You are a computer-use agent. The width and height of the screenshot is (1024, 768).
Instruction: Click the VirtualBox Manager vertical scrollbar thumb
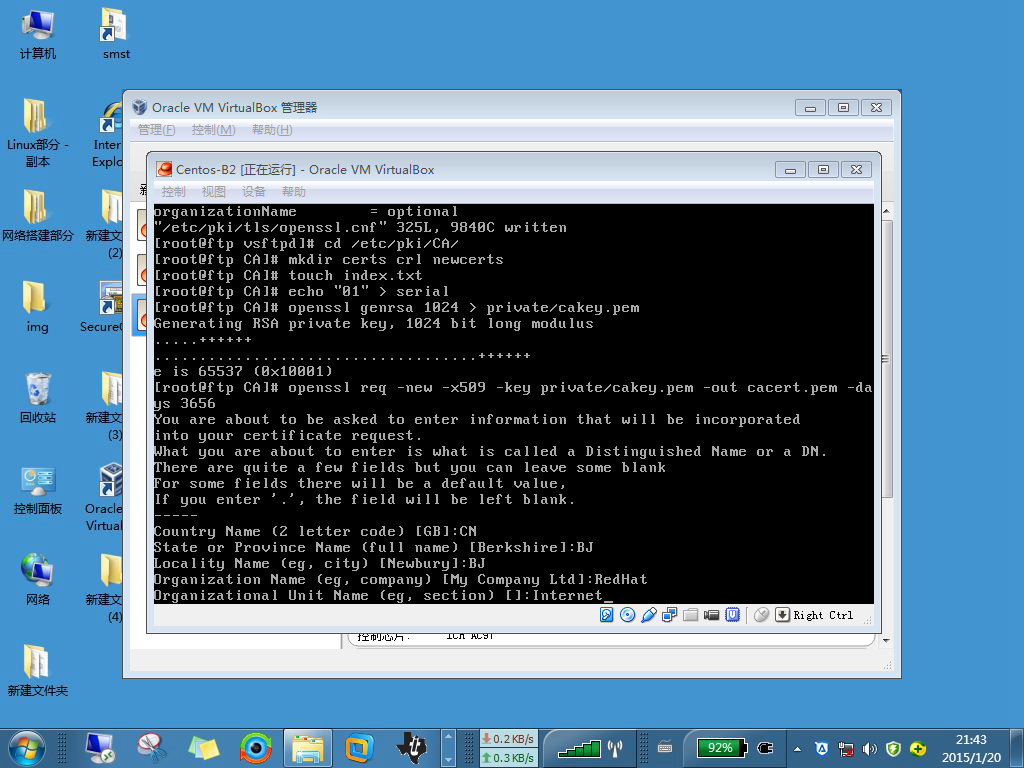click(x=886, y=359)
